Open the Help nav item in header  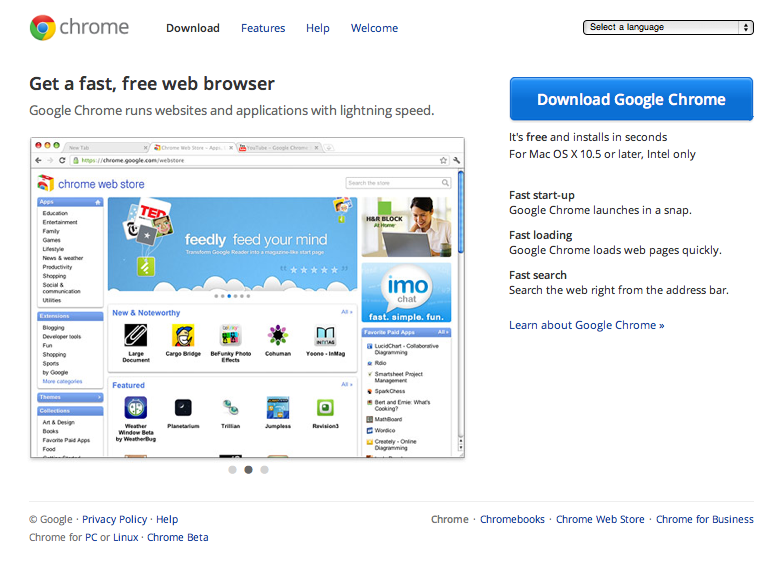click(x=318, y=28)
